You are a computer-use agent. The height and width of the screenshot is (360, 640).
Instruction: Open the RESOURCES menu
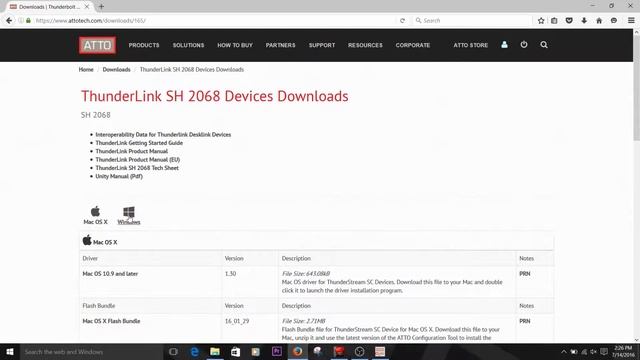click(365, 45)
